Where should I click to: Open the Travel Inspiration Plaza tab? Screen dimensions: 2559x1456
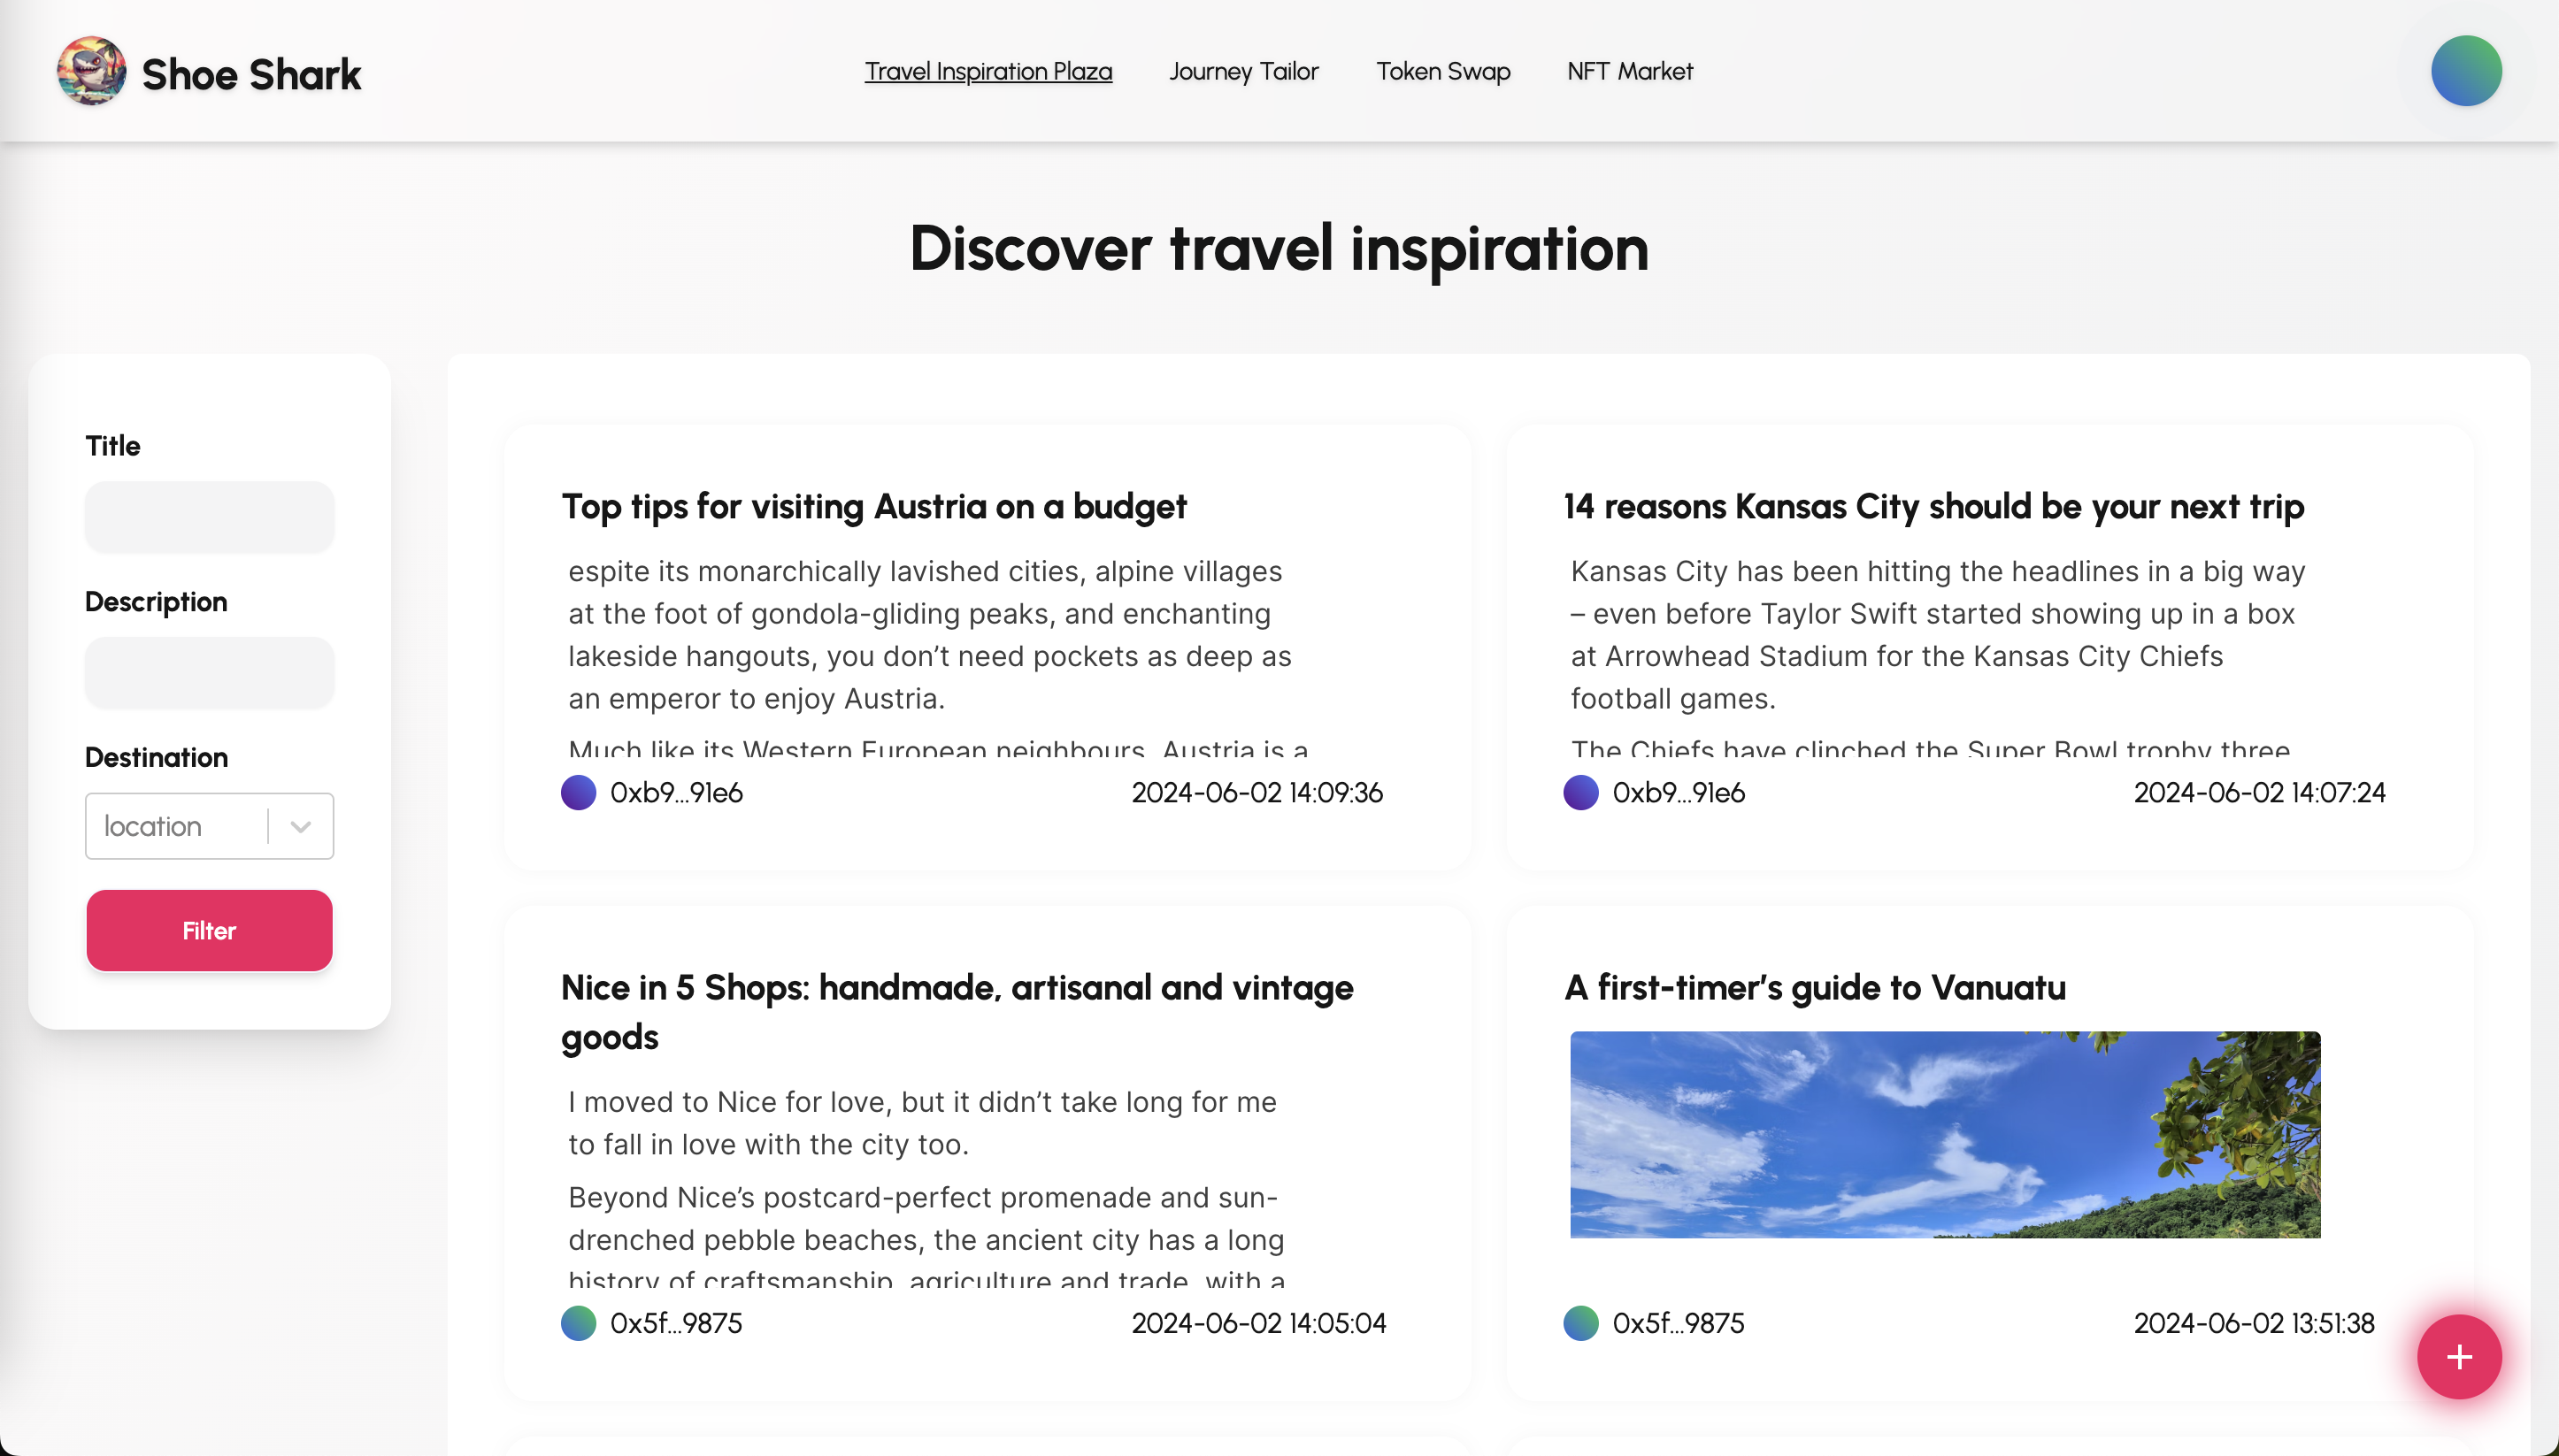(987, 72)
